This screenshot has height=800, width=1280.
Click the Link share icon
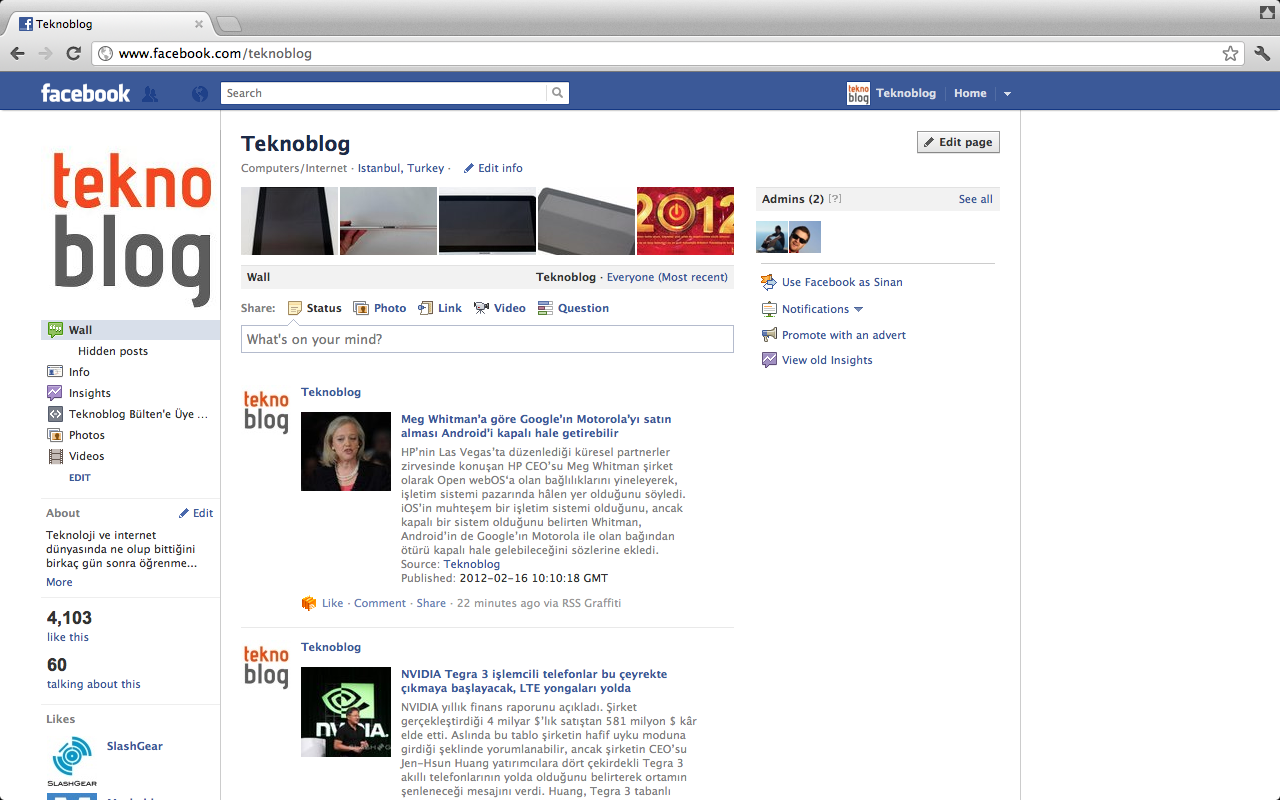pos(425,308)
